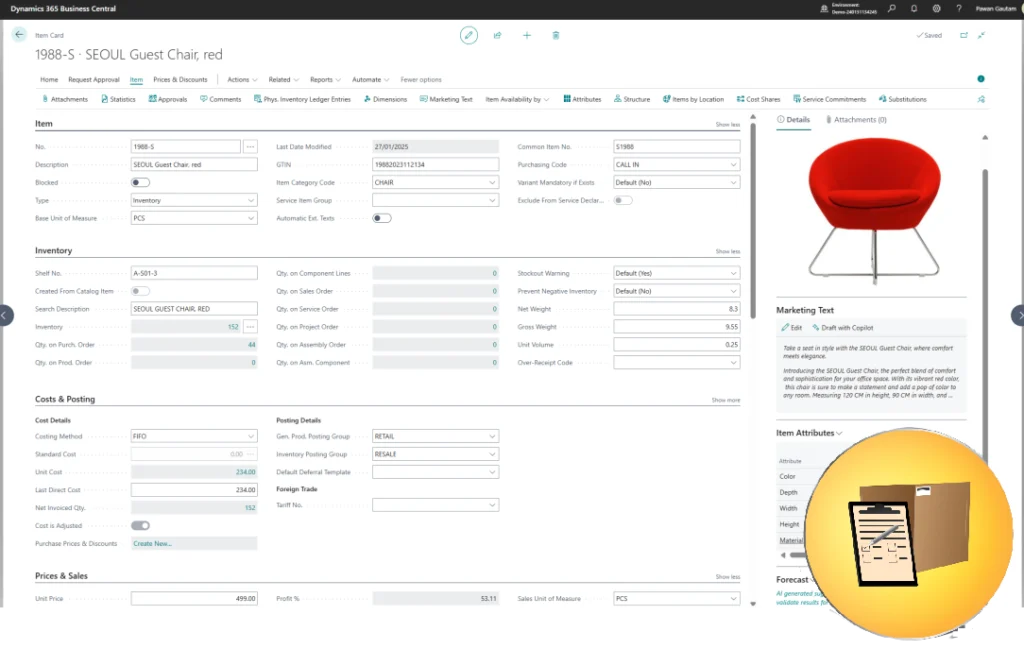This screenshot has height=649, width=1024.
Task: Open Service Commitments action
Action: coord(829,99)
